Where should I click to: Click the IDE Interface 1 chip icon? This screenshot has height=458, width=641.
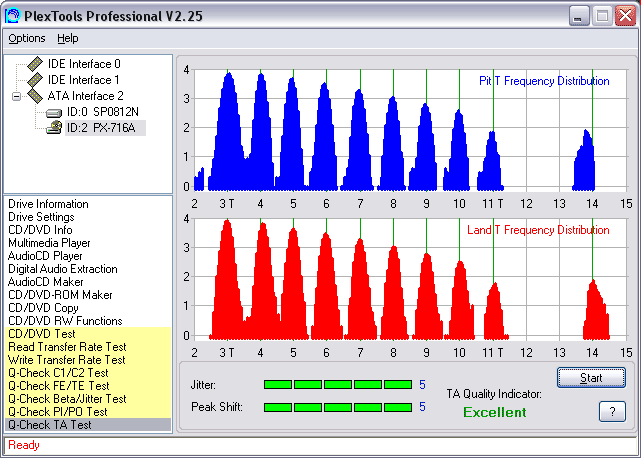35,80
